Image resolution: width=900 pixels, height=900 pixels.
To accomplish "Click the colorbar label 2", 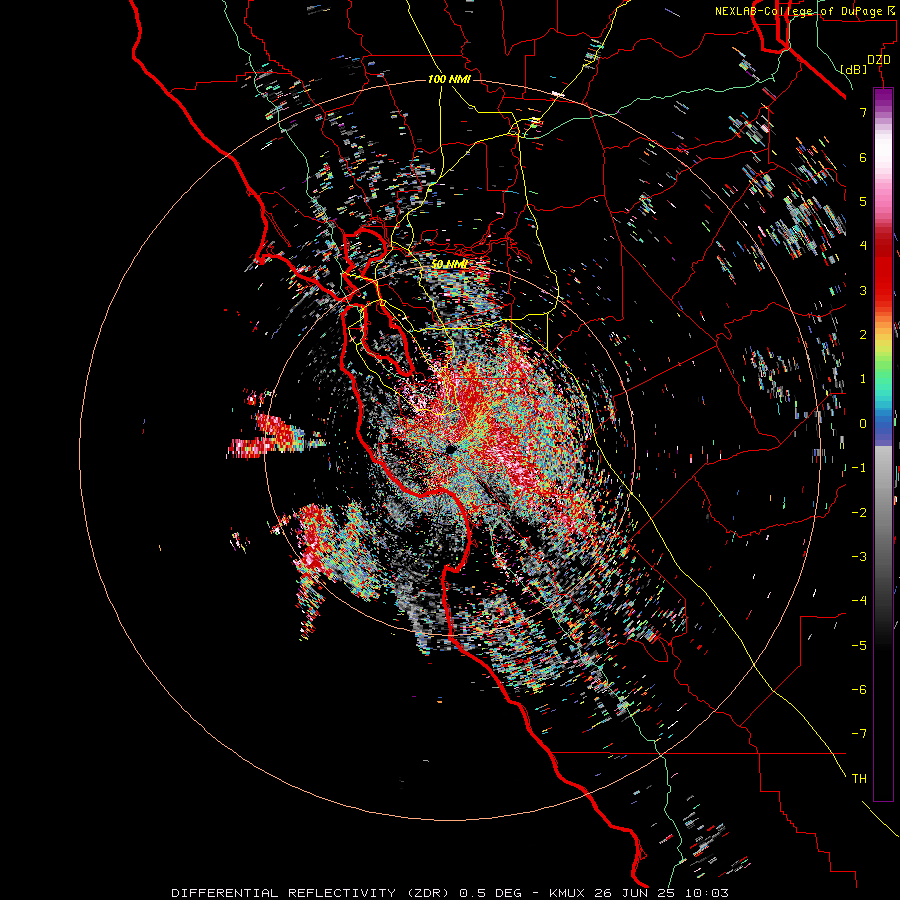I will (863, 335).
